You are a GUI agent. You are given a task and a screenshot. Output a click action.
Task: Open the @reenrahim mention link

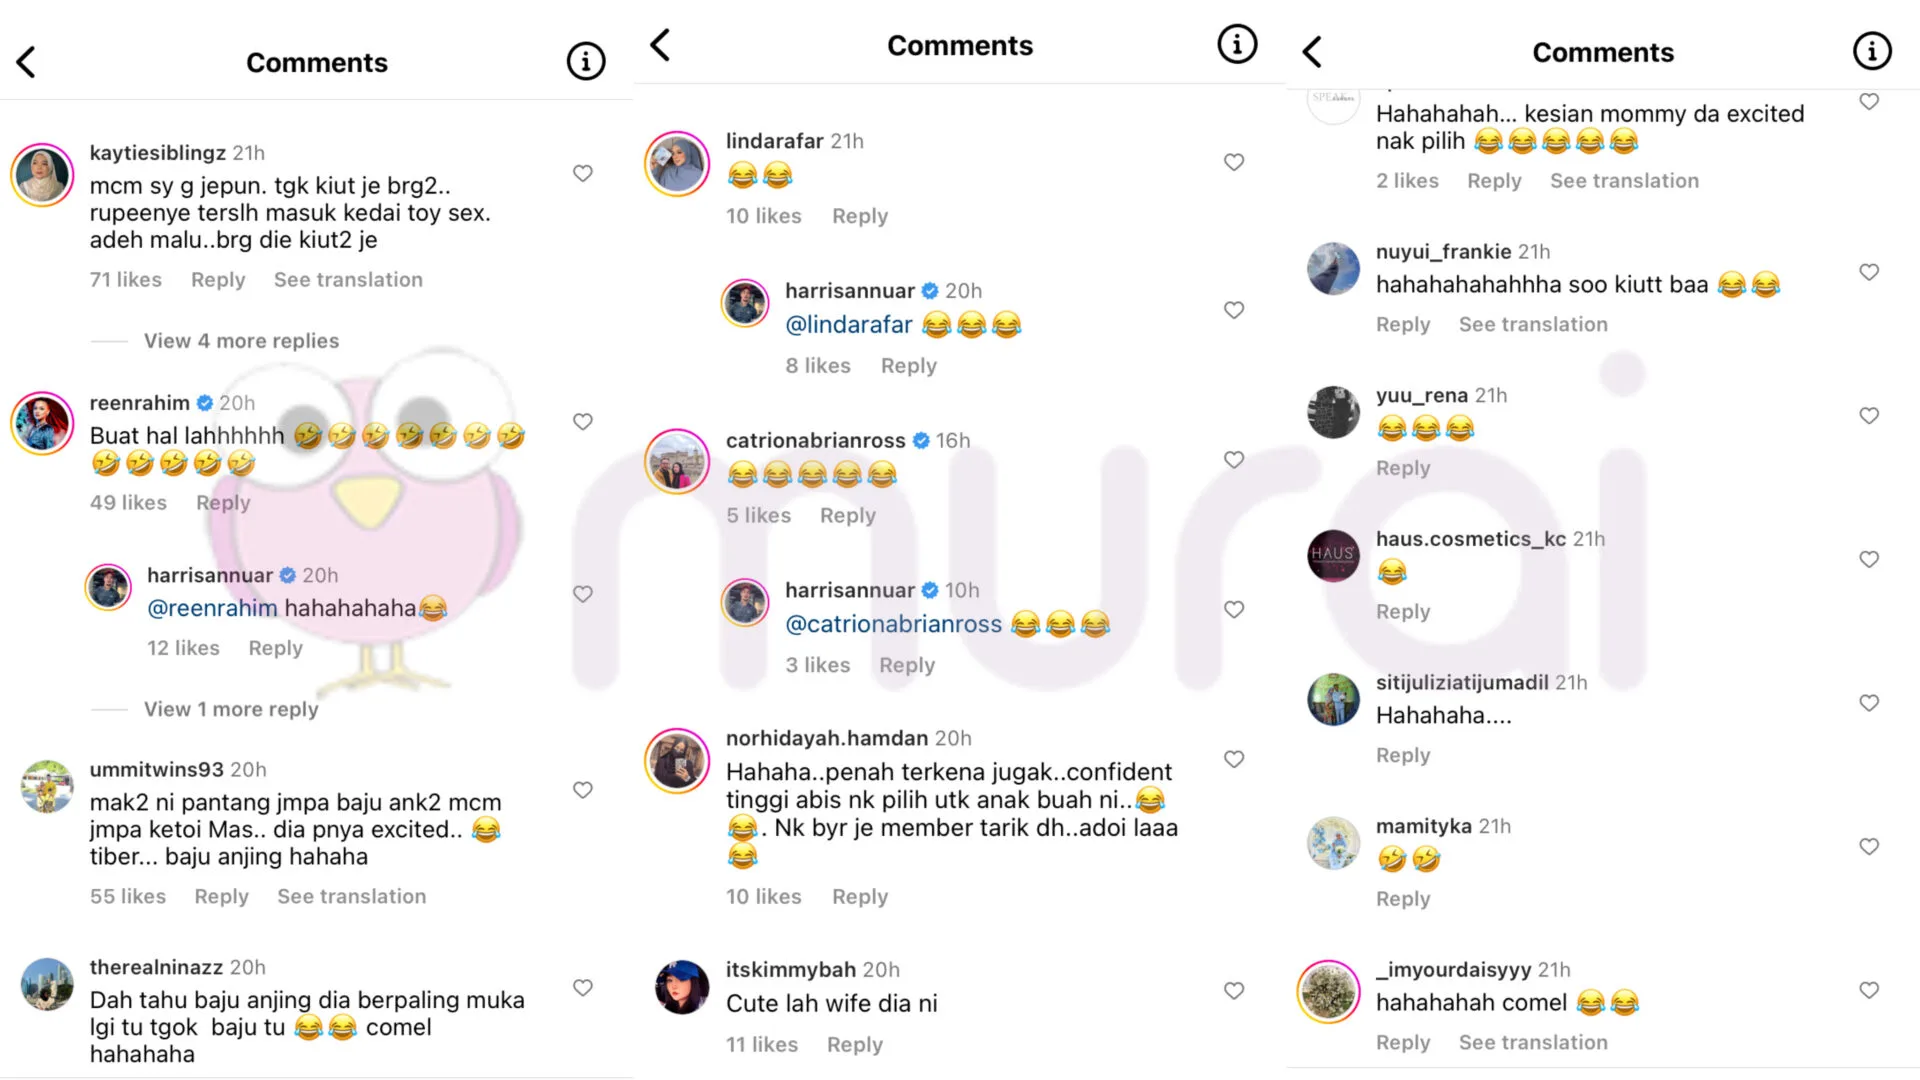(x=212, y=608)
